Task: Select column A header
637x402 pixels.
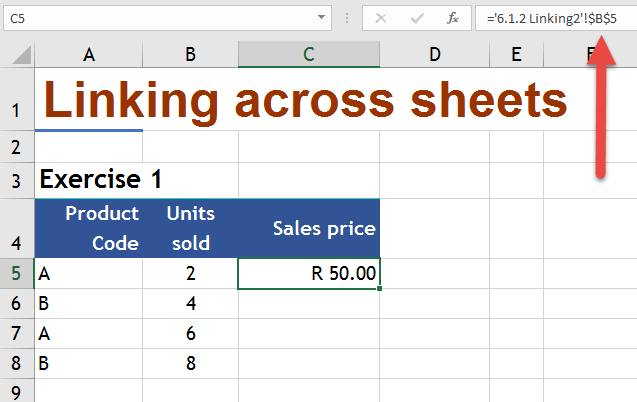Action: (x=88, y=55)
